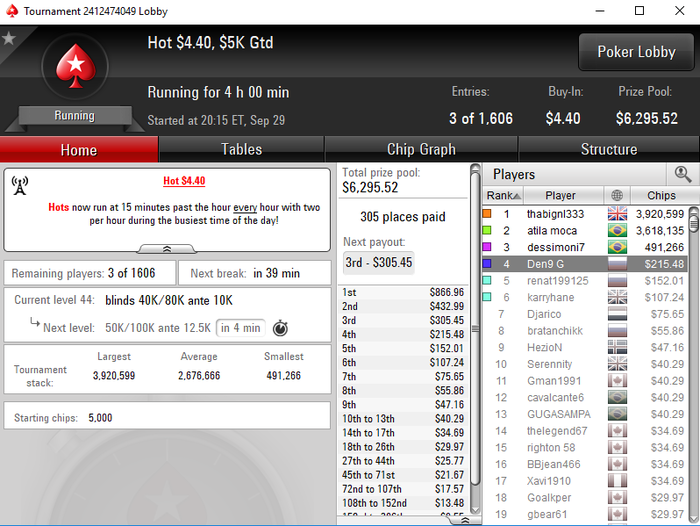Click the stopwatch icon beside next level

pos(280,328)
